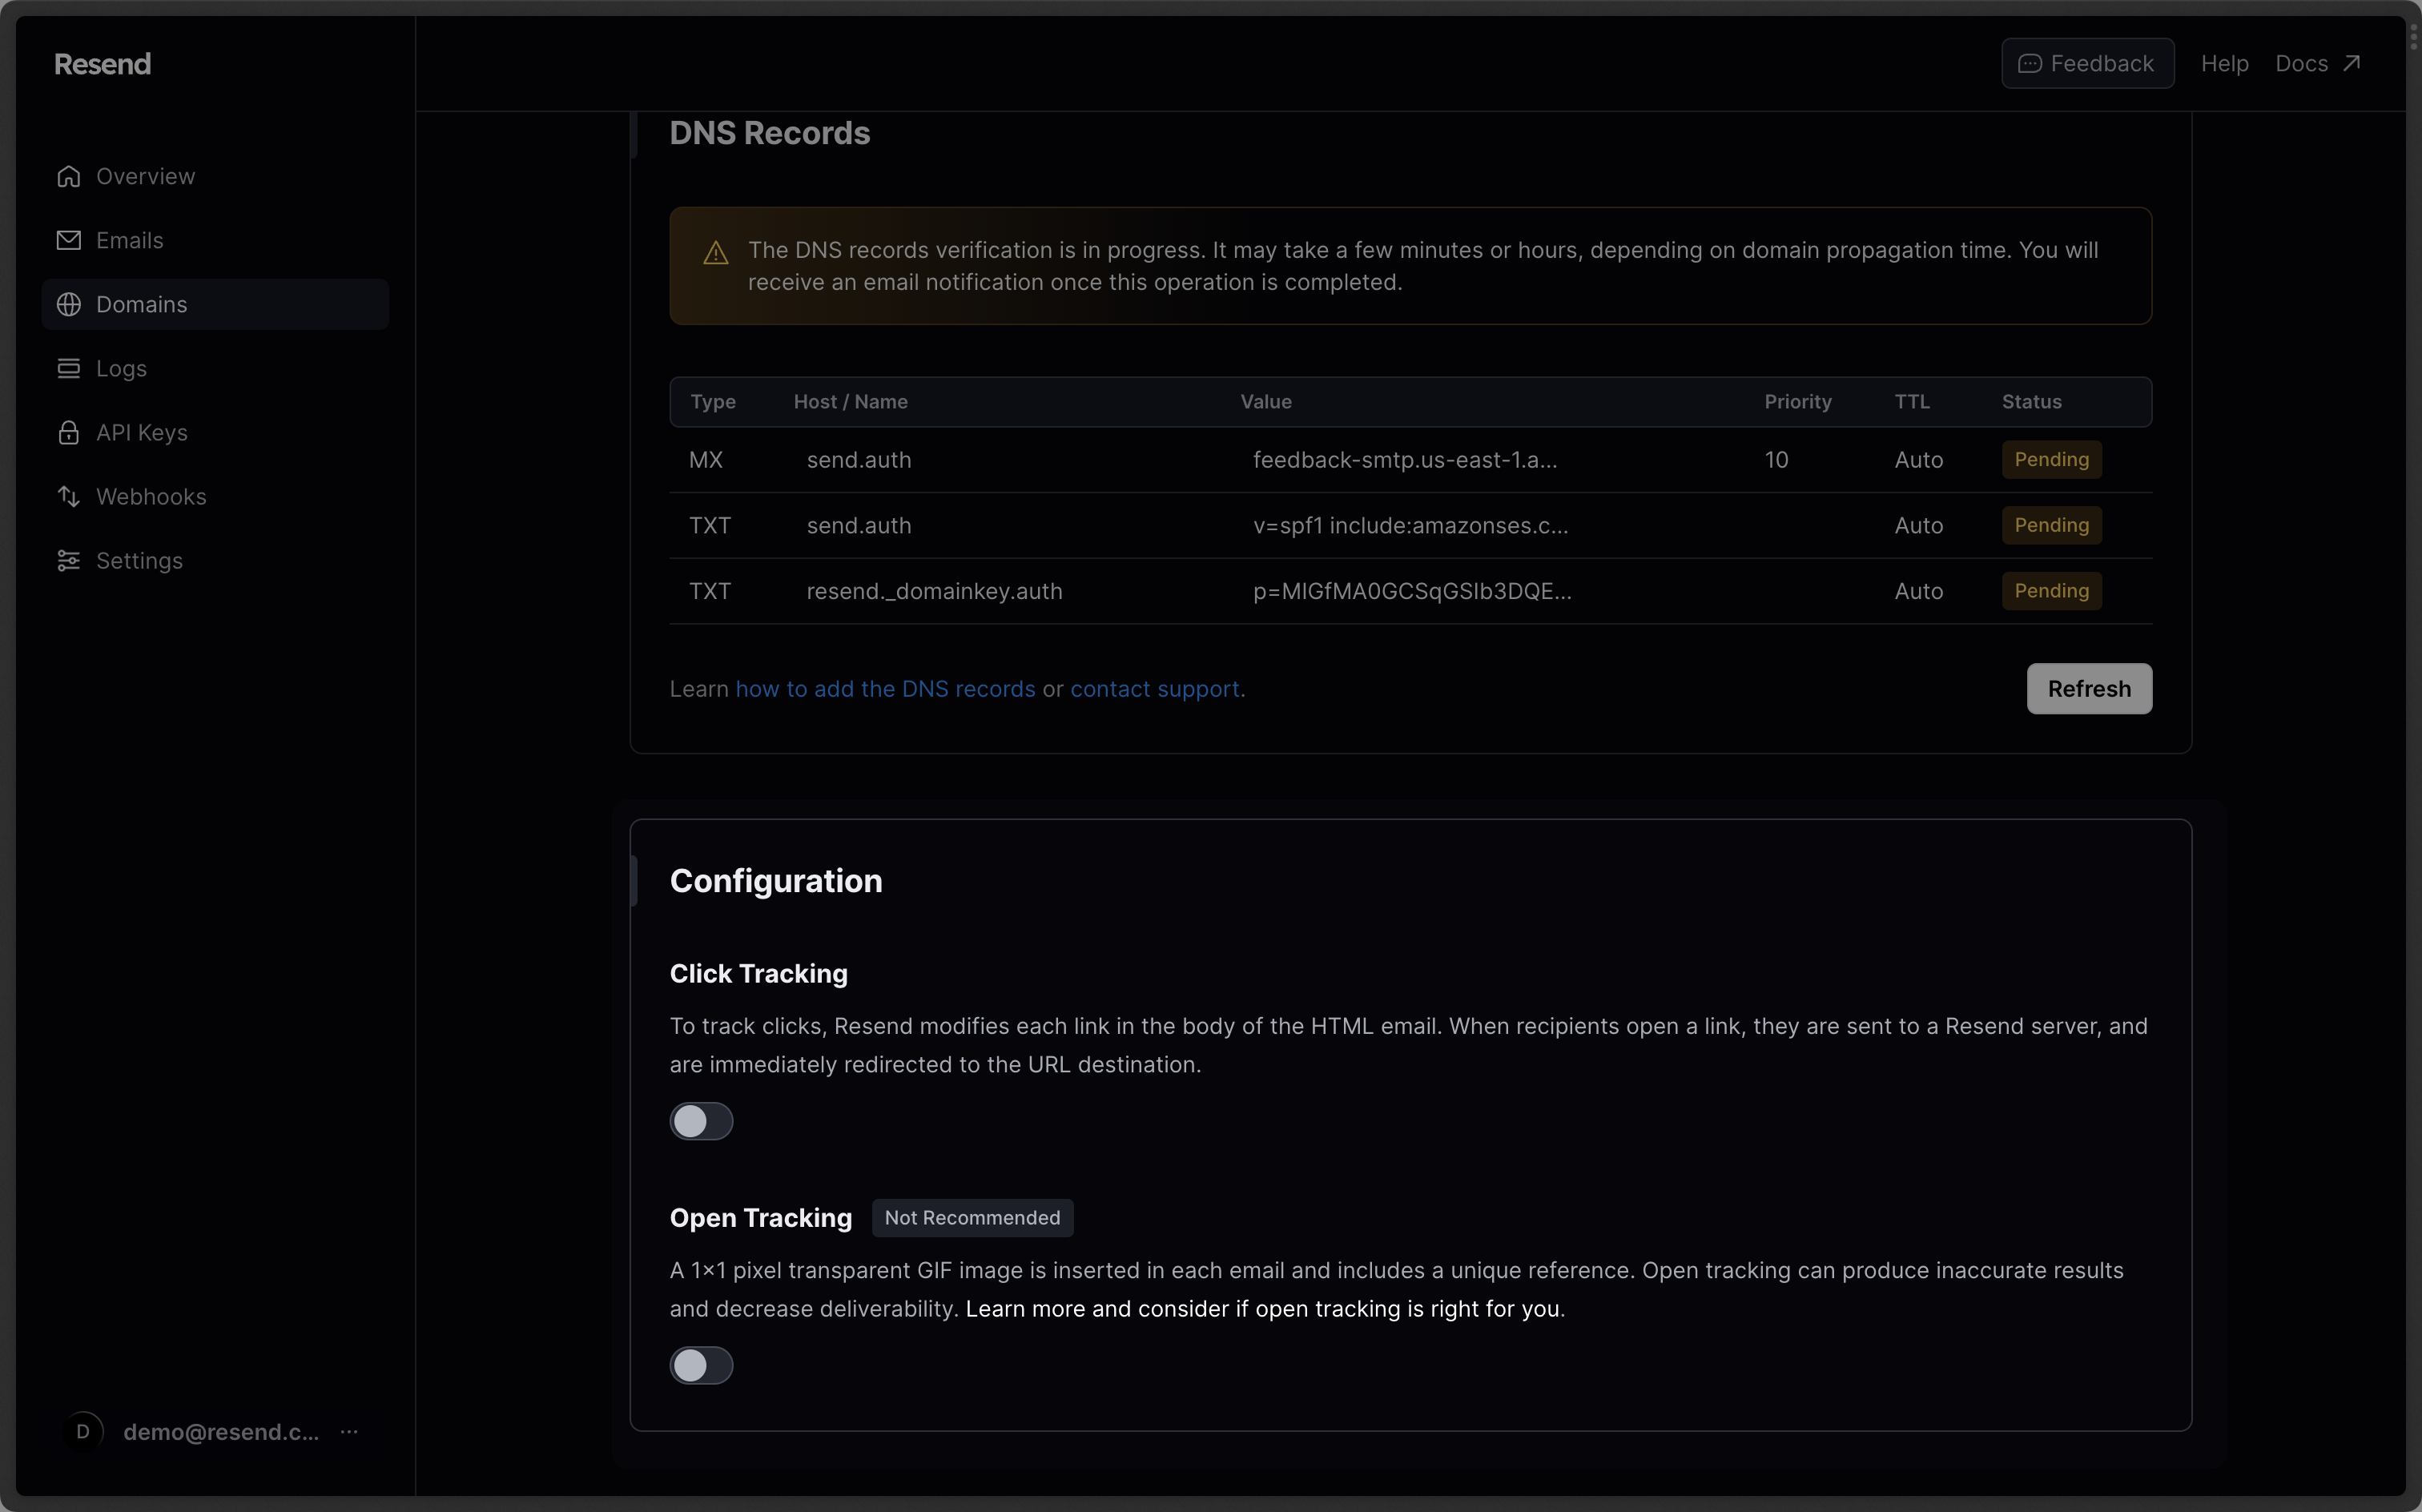Click the v=spf1 include:amazonses.c... value
The image size is (2422, 1512).
point(1410,525)
